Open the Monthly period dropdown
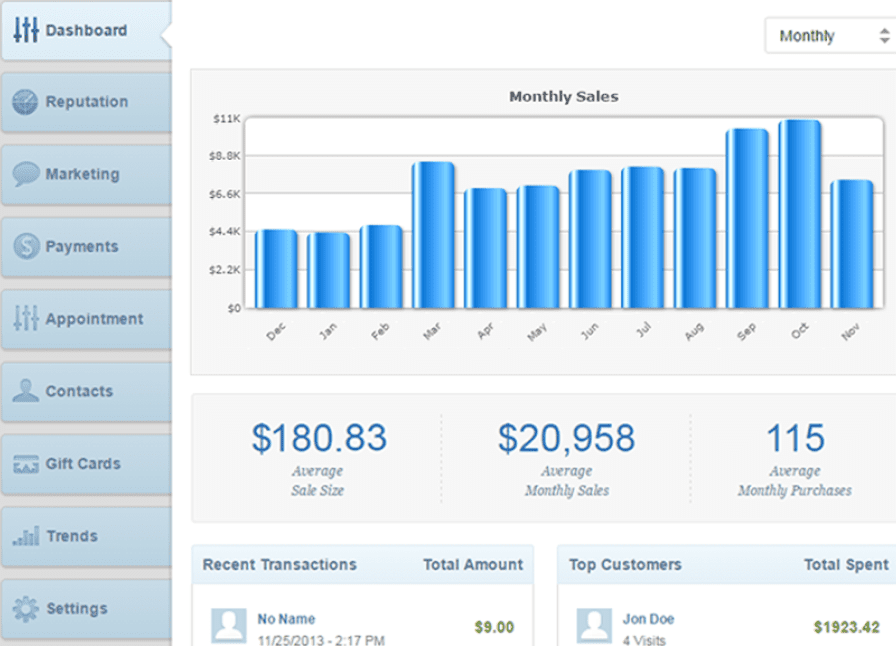Image resolution: width=896 pixels, height=646 pixels. (828, 36)
